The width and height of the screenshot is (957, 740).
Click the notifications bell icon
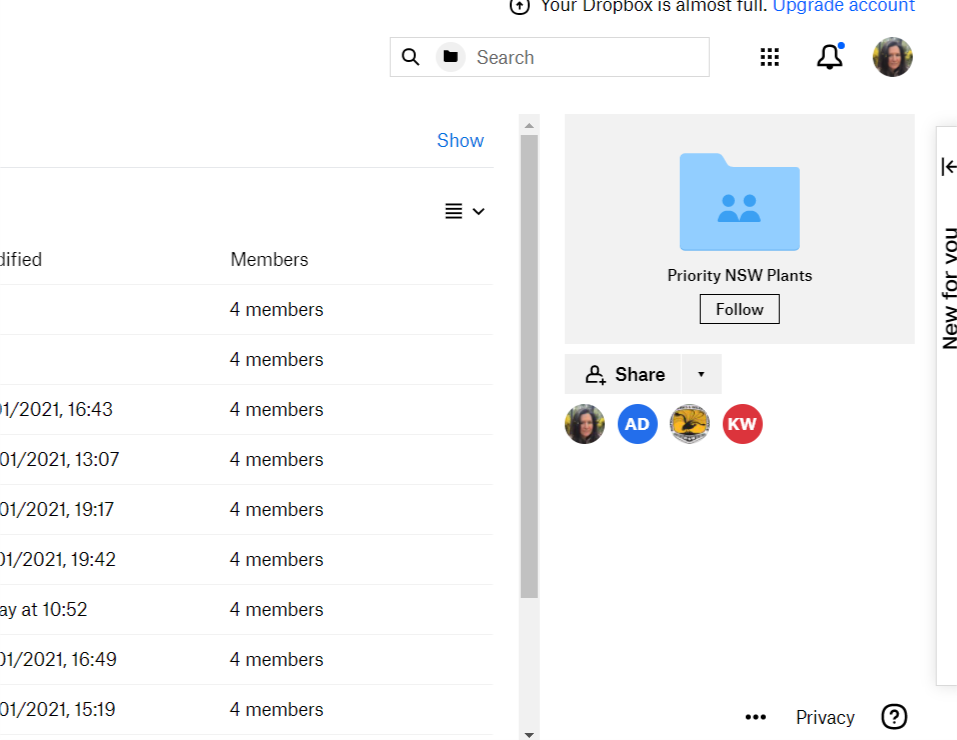point(828,57)
